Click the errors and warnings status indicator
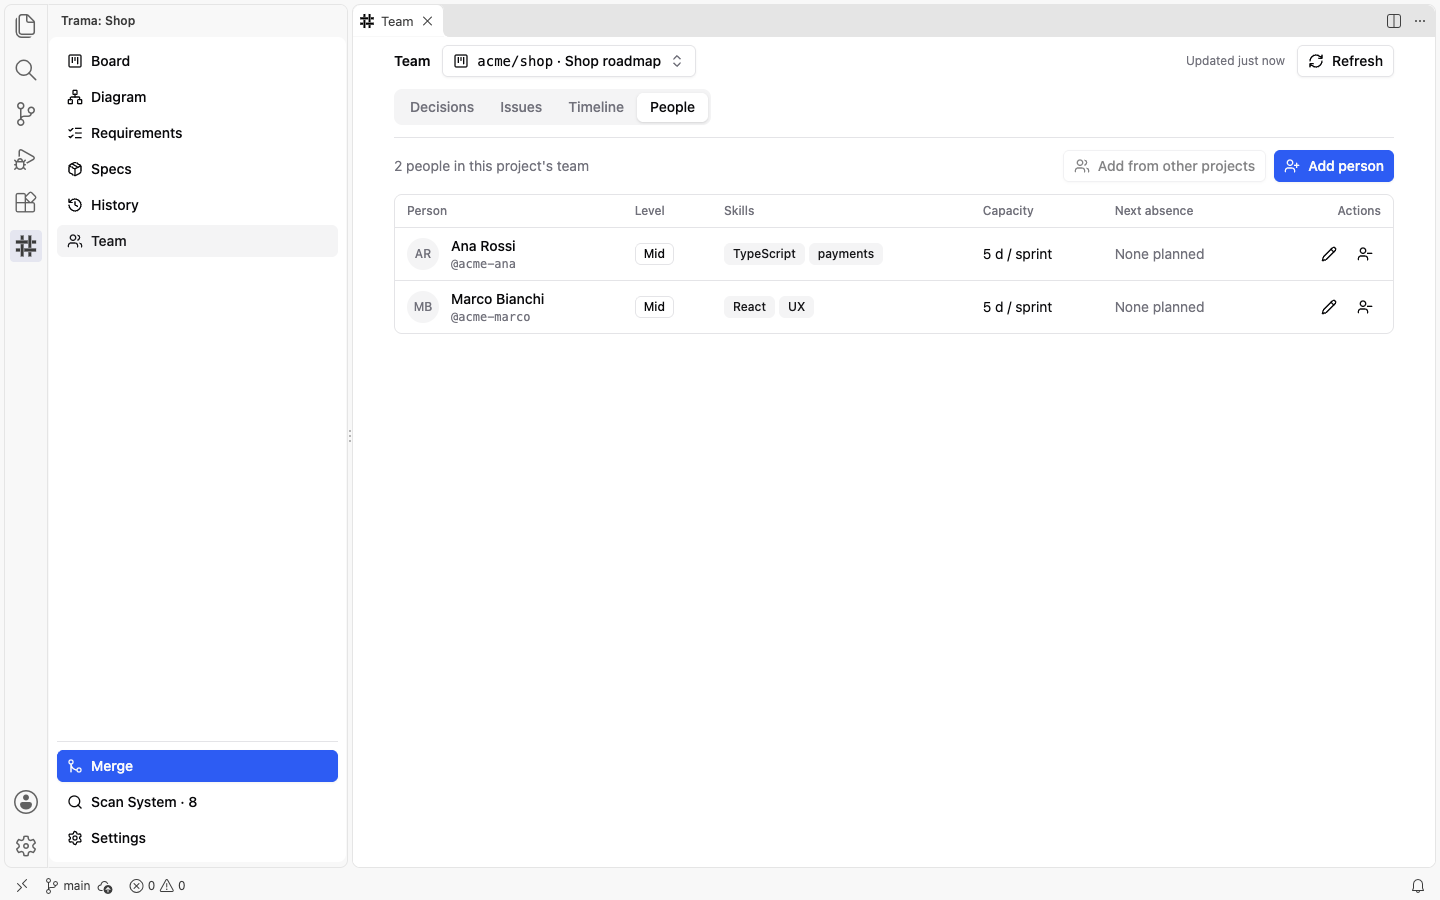The width and height of the screenshot is (1440, 900). (x=157, y=886)
